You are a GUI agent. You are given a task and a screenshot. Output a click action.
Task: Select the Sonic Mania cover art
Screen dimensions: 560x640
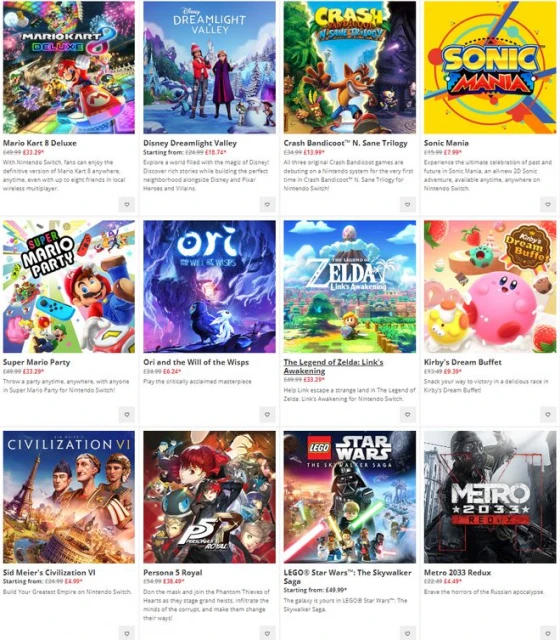click(x=490, y=67)
